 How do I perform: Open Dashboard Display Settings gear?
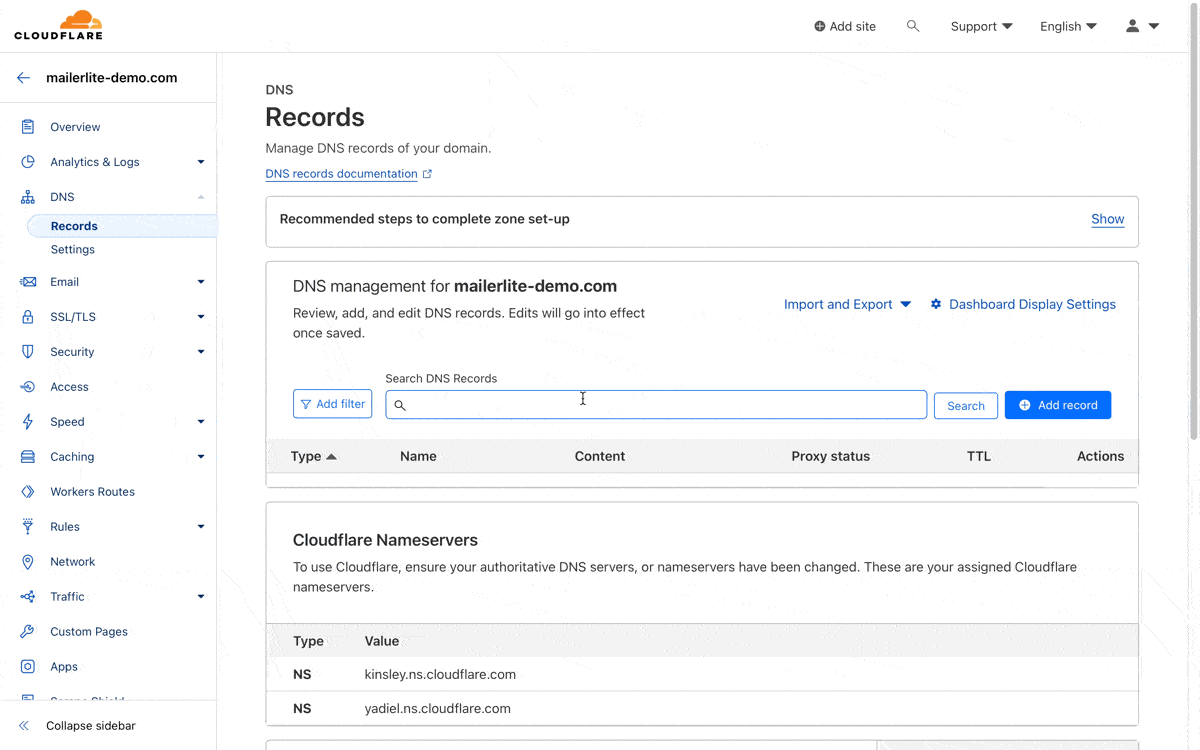pyautogui.click(x=936, y=304)
